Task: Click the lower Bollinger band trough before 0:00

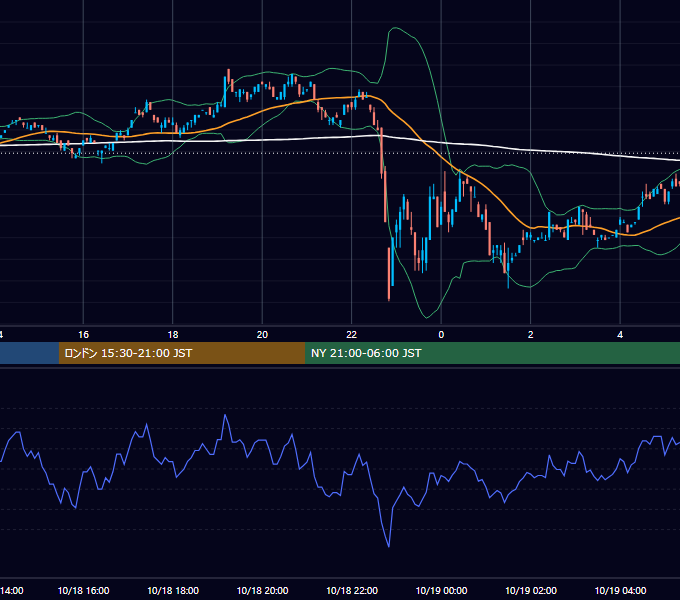Action: (426, 317)
